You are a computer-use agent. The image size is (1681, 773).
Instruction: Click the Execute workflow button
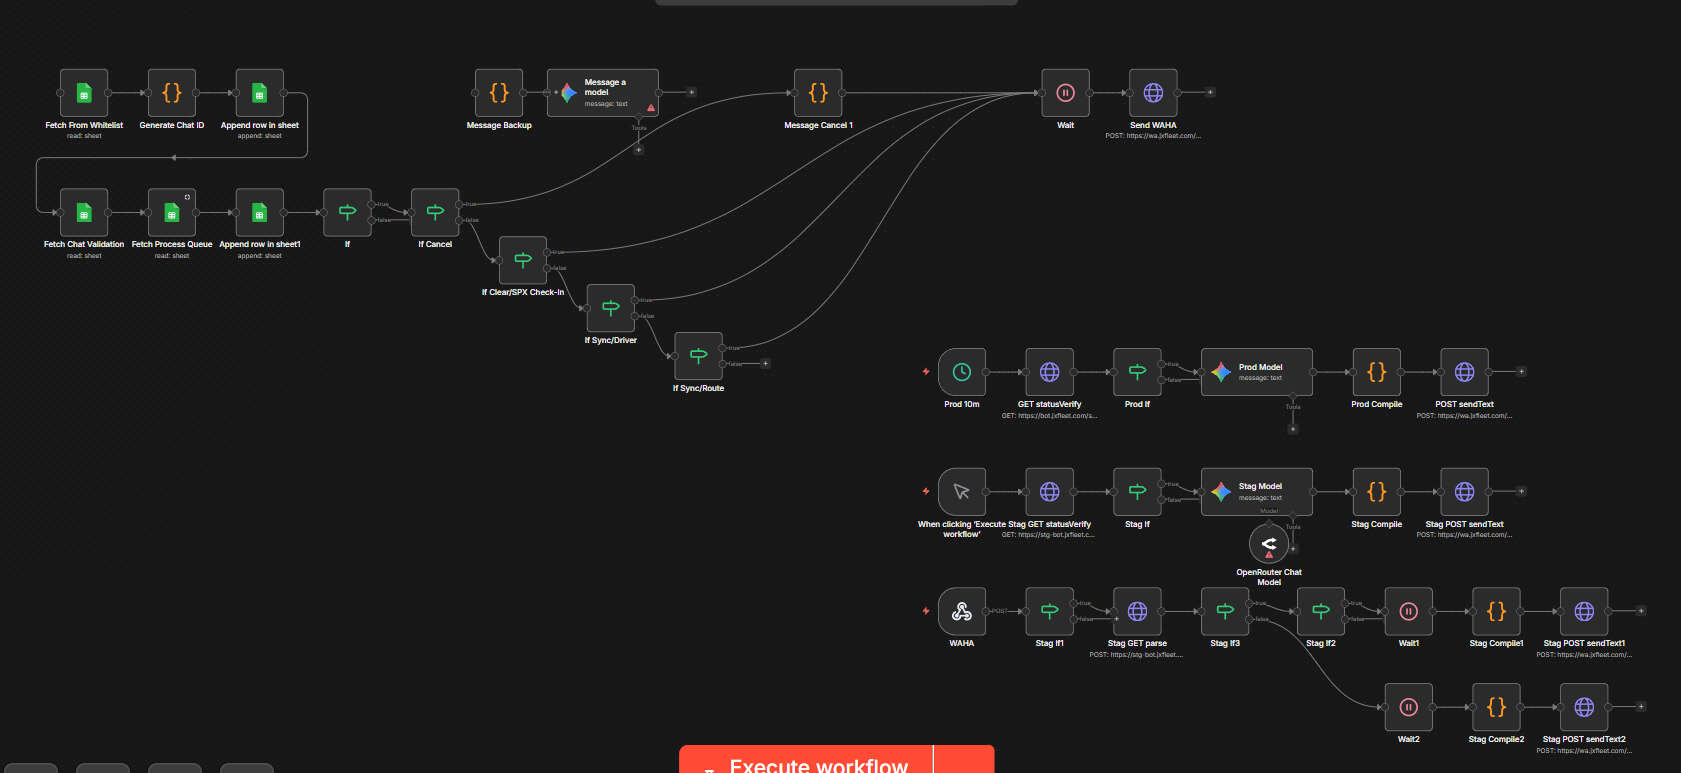[807, 760]
